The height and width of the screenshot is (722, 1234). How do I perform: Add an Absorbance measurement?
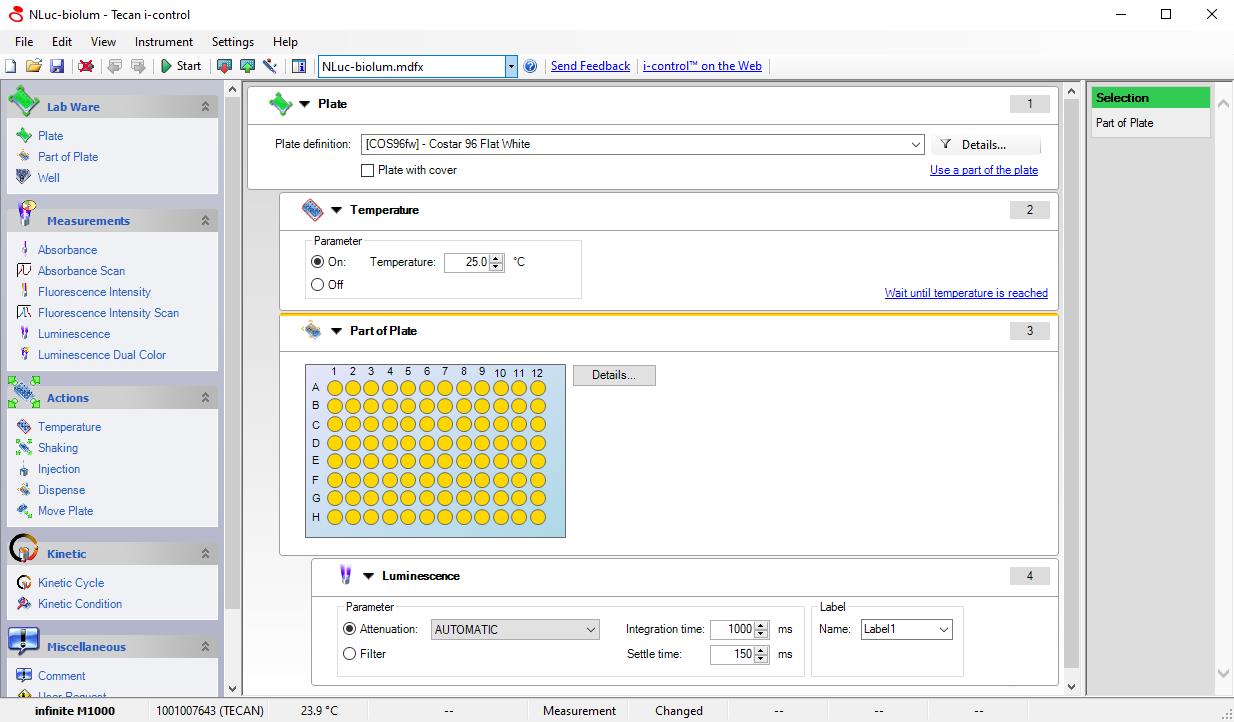[x=67, y=250]
